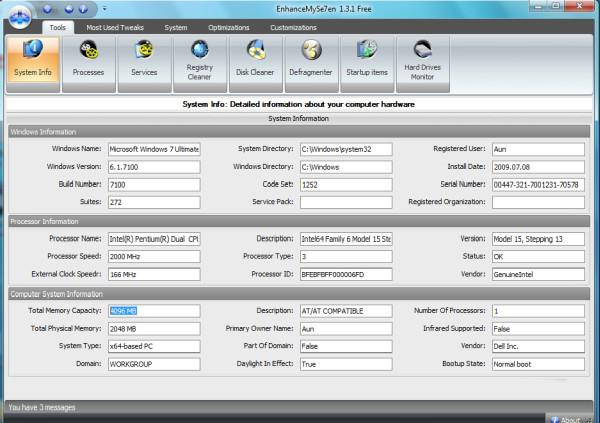This screenshot has width=600, height=423.
Task: Select the System tab
Action: (x=175, y=28)
